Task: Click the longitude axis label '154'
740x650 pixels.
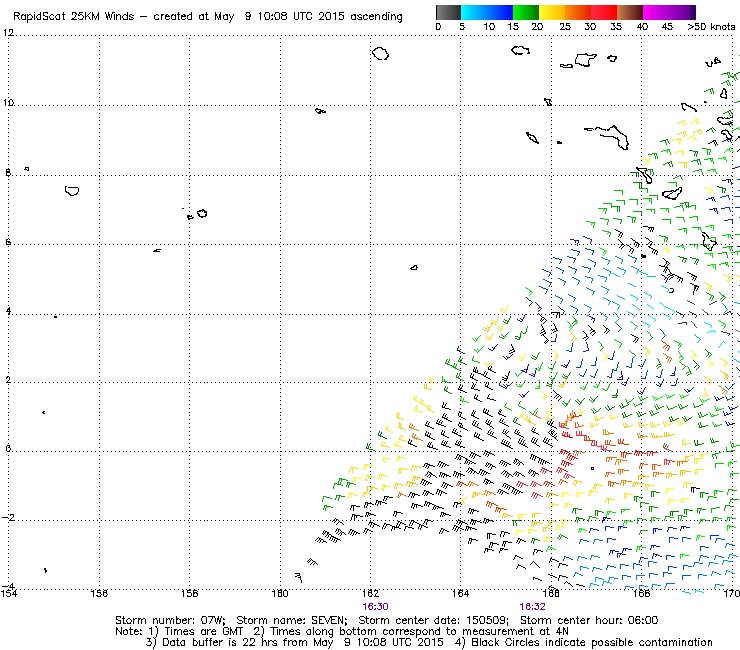Action: [9, 593]
